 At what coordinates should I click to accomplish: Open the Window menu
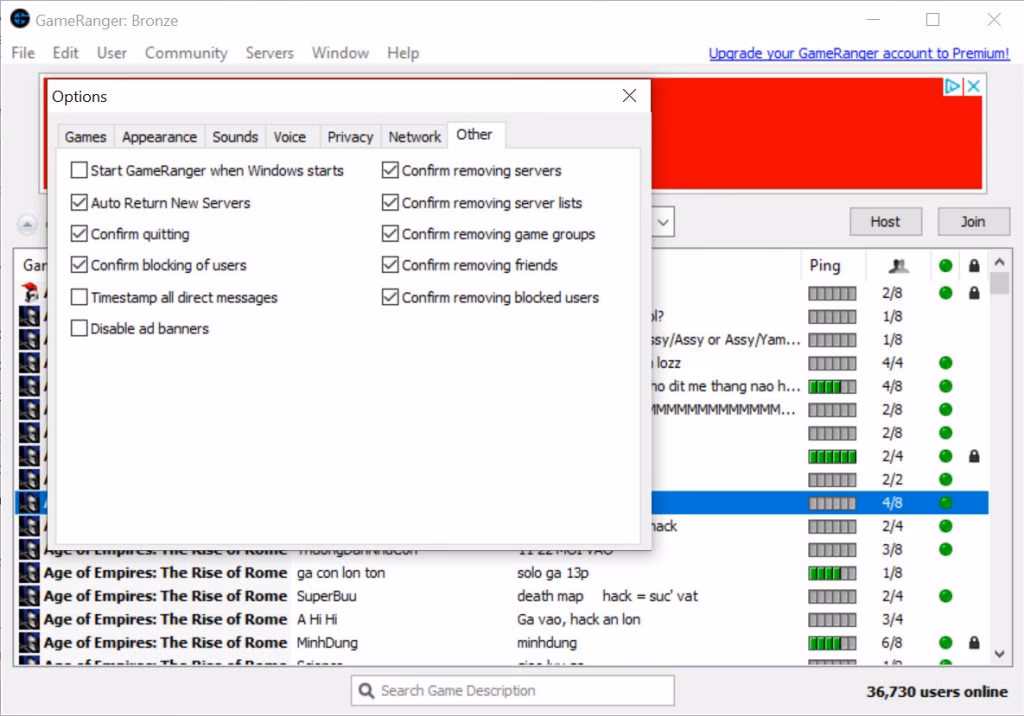tap(340, 53)
